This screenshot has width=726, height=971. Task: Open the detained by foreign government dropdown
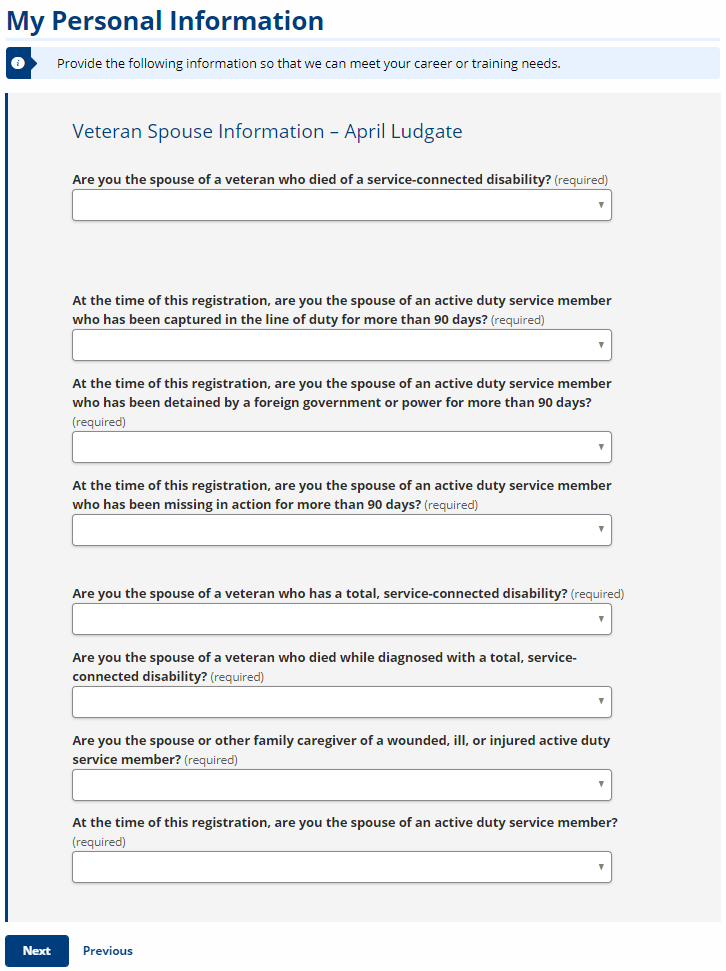tap(341, 447)
